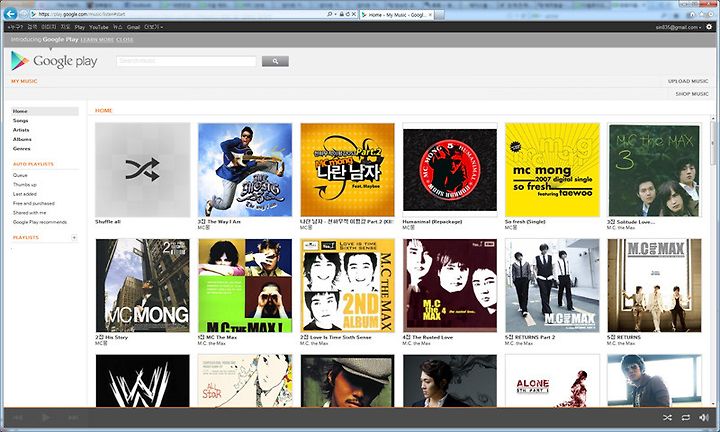The image size is (720, 432).
Task: Open the His Story MC MONG album cover
Action: click(x=142, y=285)
